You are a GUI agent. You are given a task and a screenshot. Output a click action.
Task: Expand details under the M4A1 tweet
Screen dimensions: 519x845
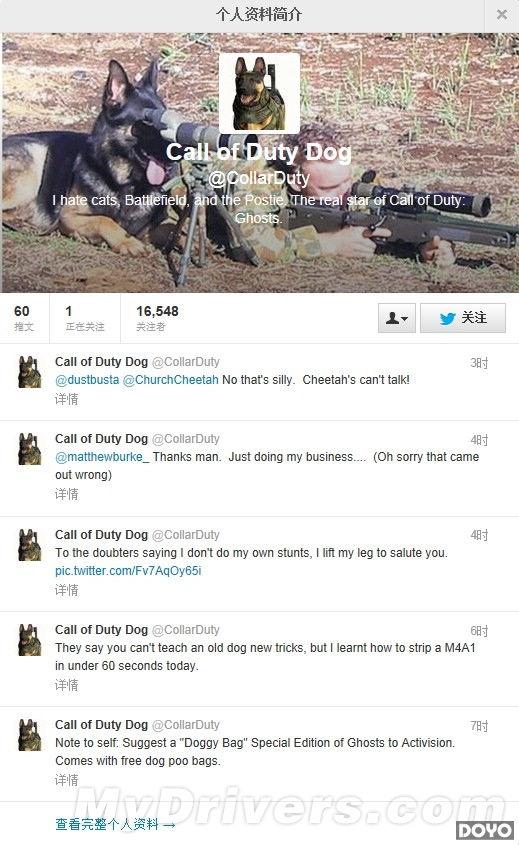pyautogui.click(x=66, y=685)
